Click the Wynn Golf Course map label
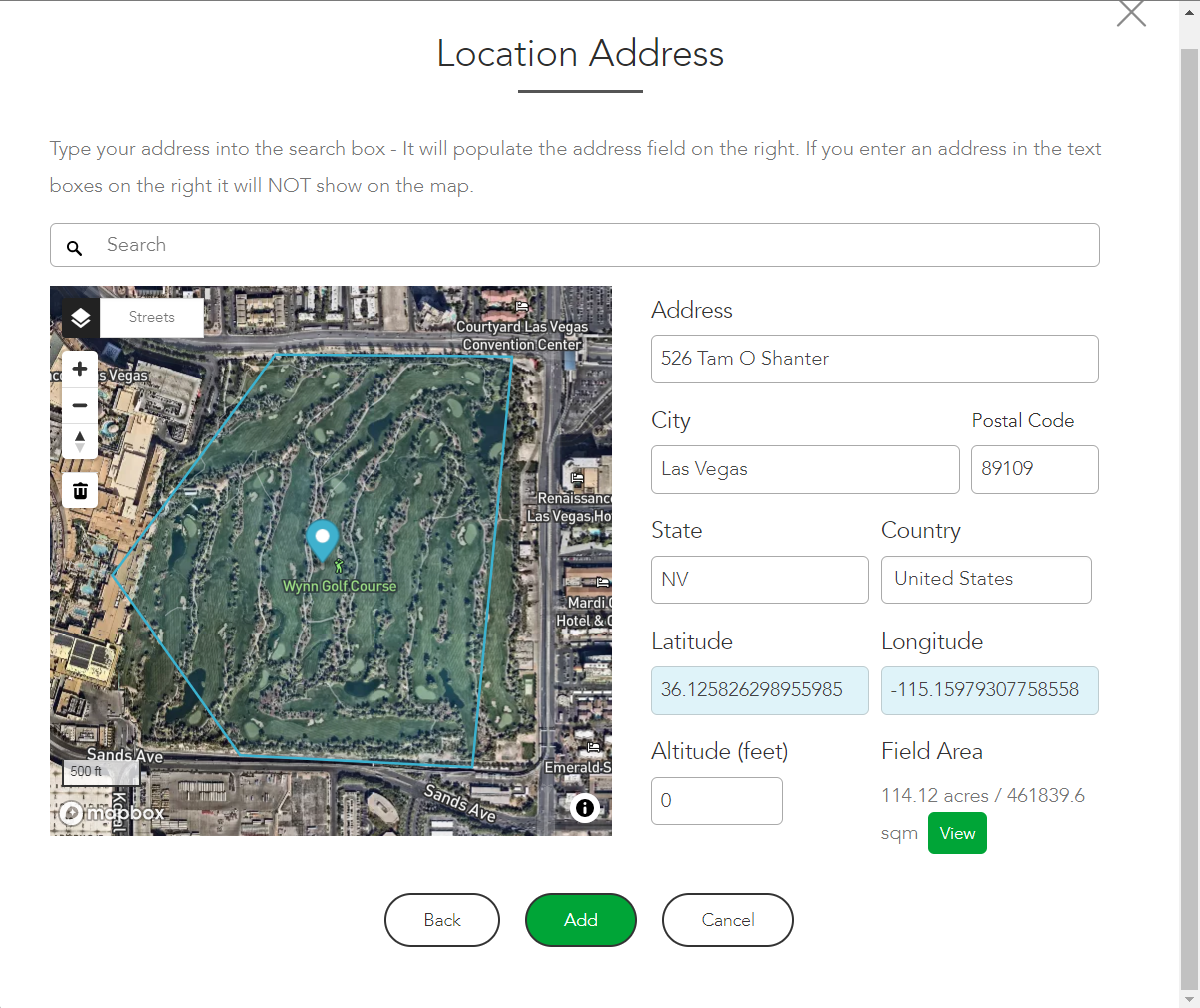 tap(340, 586)
